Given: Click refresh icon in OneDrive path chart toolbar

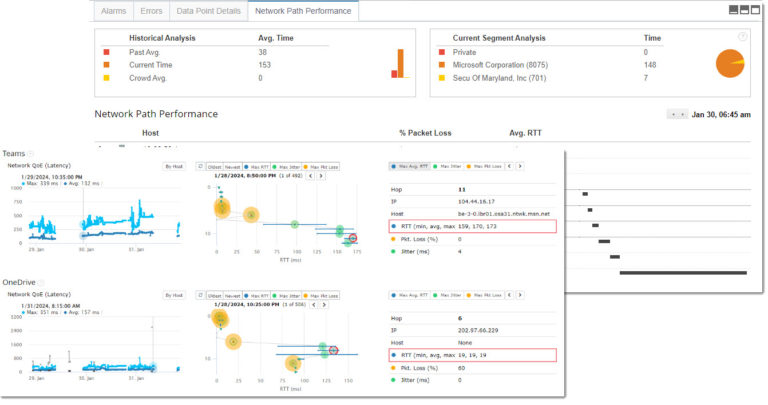Looking at the screenshot, I should (x=200, y=295).
